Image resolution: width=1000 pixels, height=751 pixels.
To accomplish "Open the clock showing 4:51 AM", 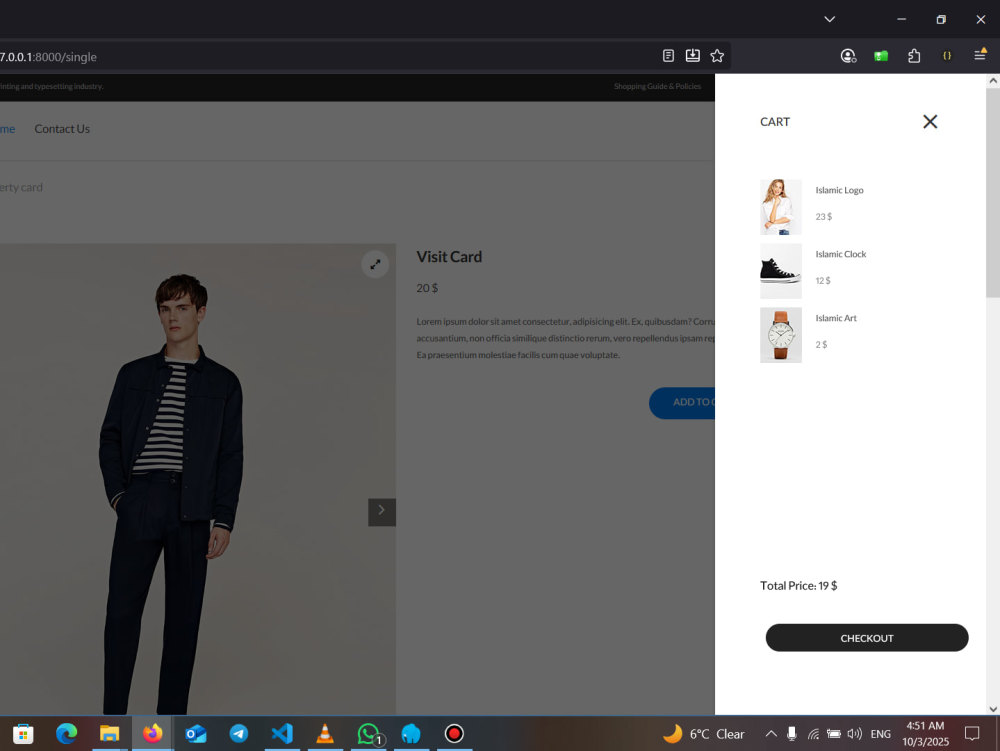I will pyautogui.click(x=925, y=734).
